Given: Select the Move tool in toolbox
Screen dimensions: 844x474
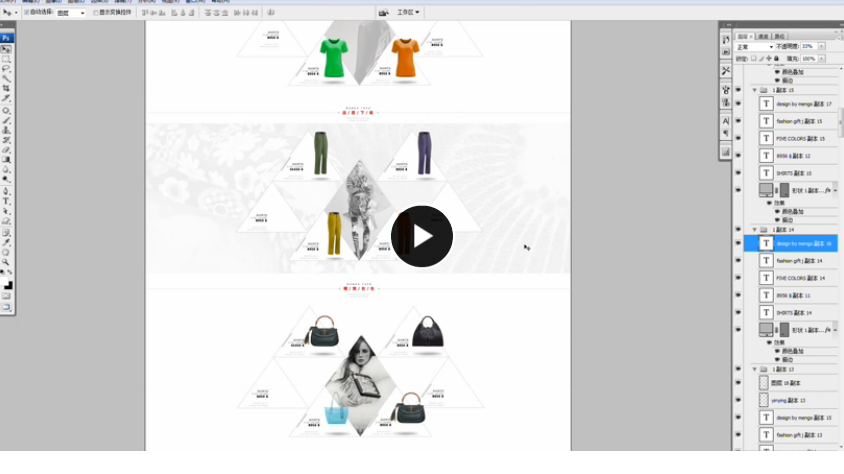Looking at the screenshot, I should [6, 49].
